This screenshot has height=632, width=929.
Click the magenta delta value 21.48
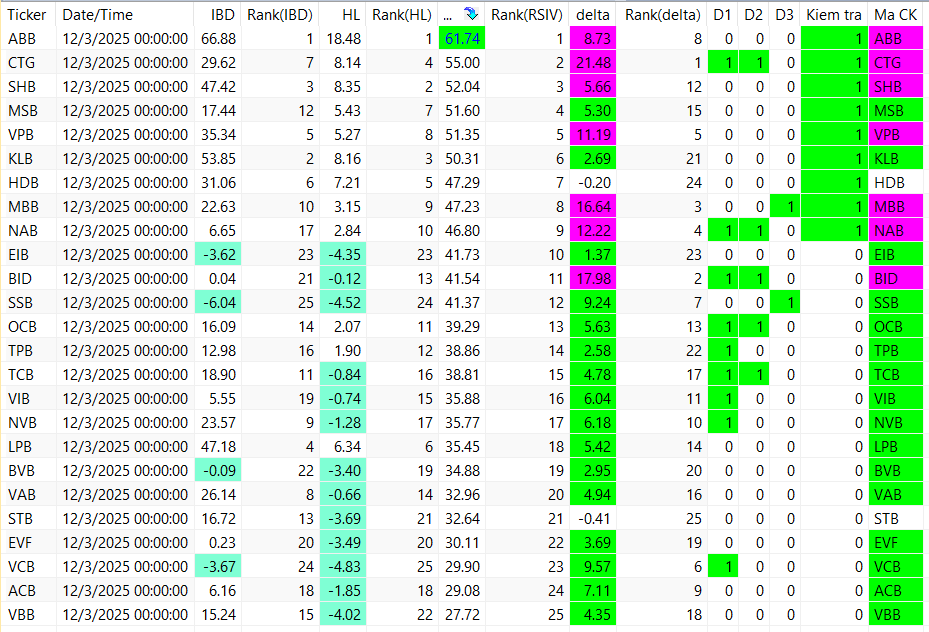[x=593, y=63]
